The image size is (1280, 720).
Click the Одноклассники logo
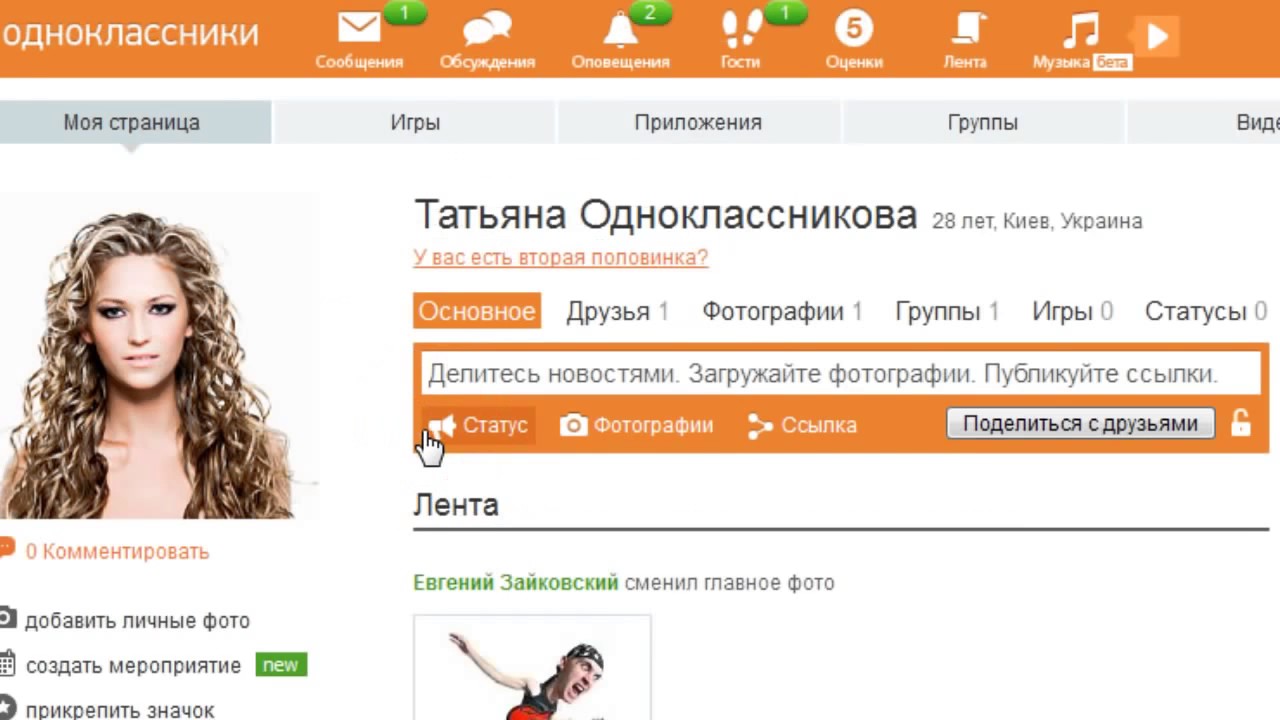pyautogui.click(x=129, y=34)
